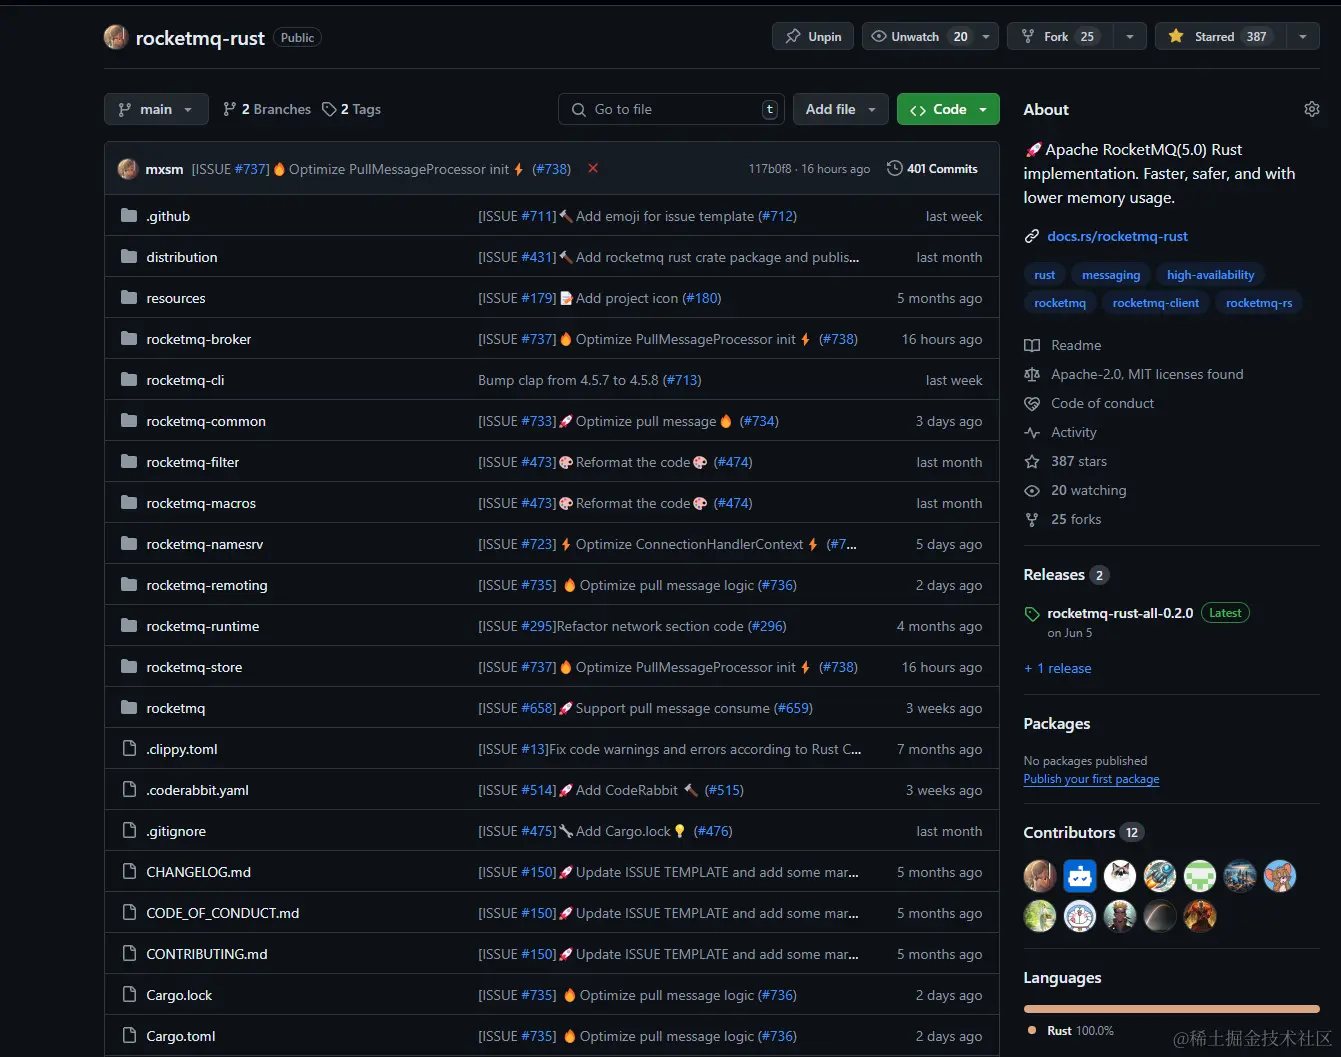Viewport: 1341px width, 1057px height.
Task: Open the rocketmq-cli folder
Action: pyautogui.click(x=185, y=380)
